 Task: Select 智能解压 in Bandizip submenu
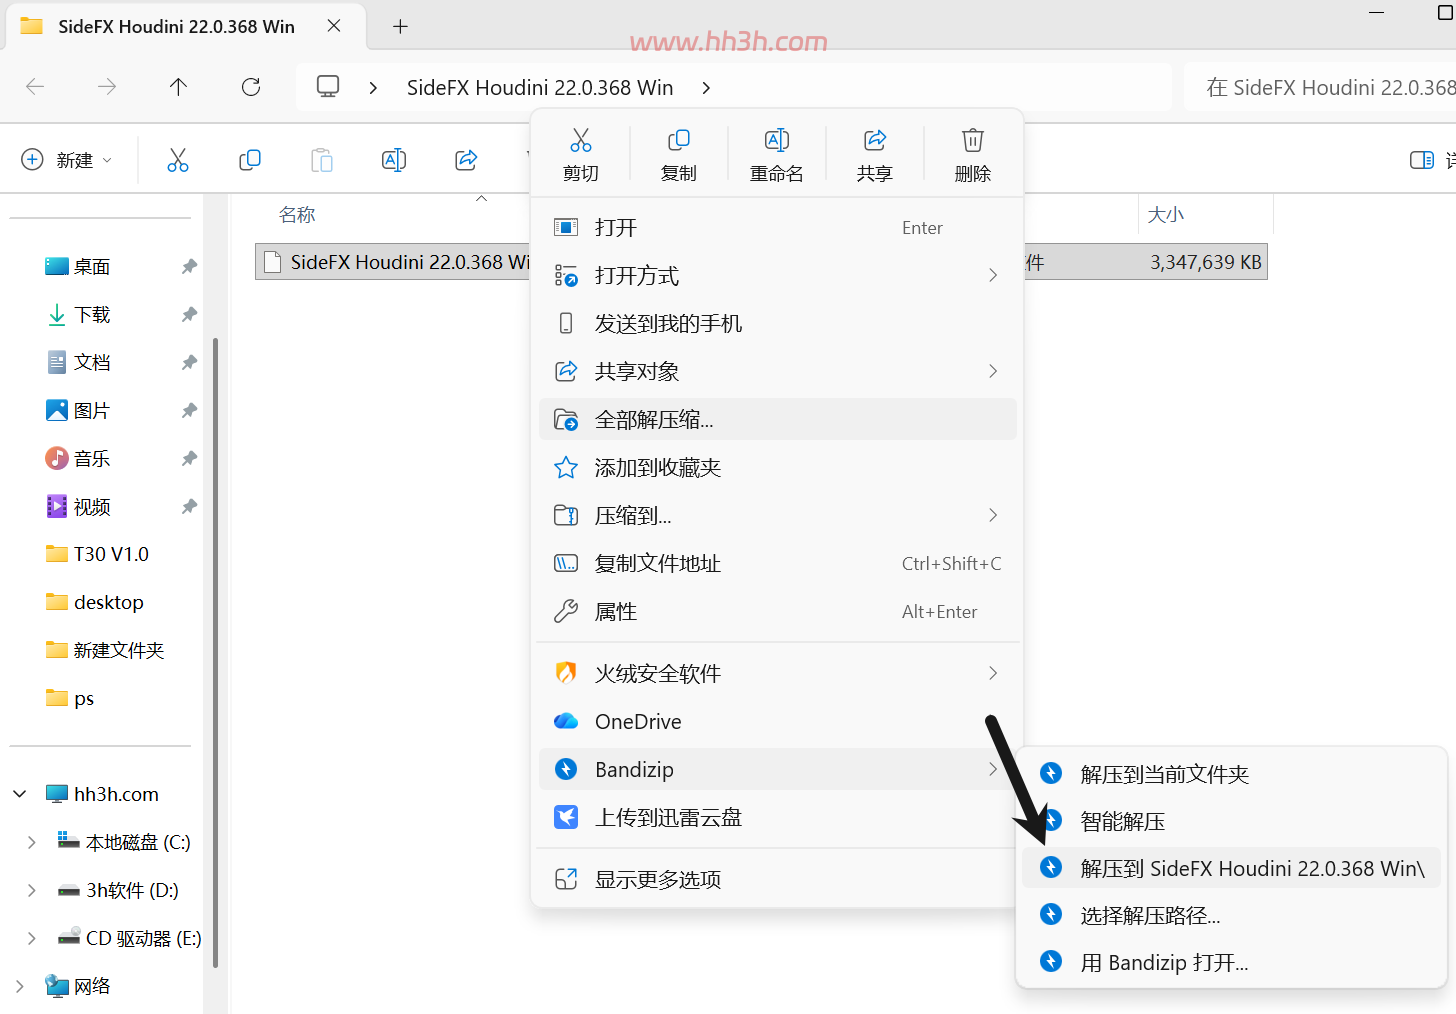click(1231, 822)
